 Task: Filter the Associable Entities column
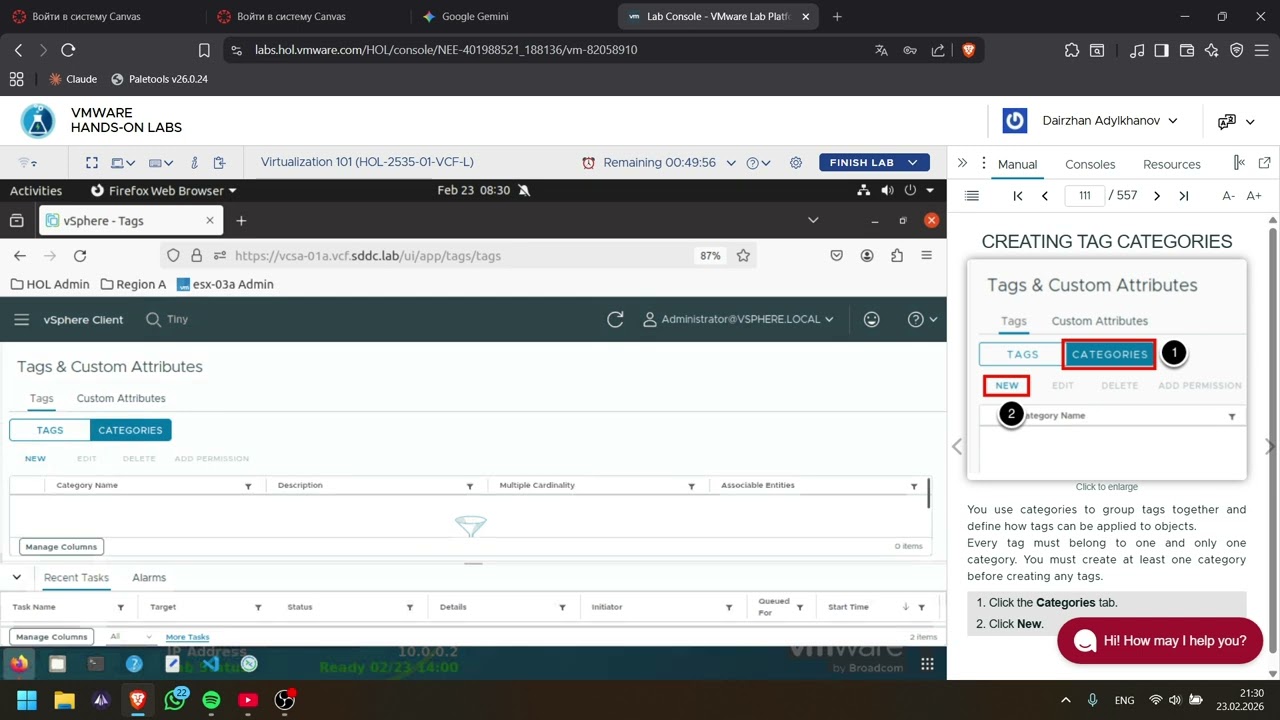(914, 486)
